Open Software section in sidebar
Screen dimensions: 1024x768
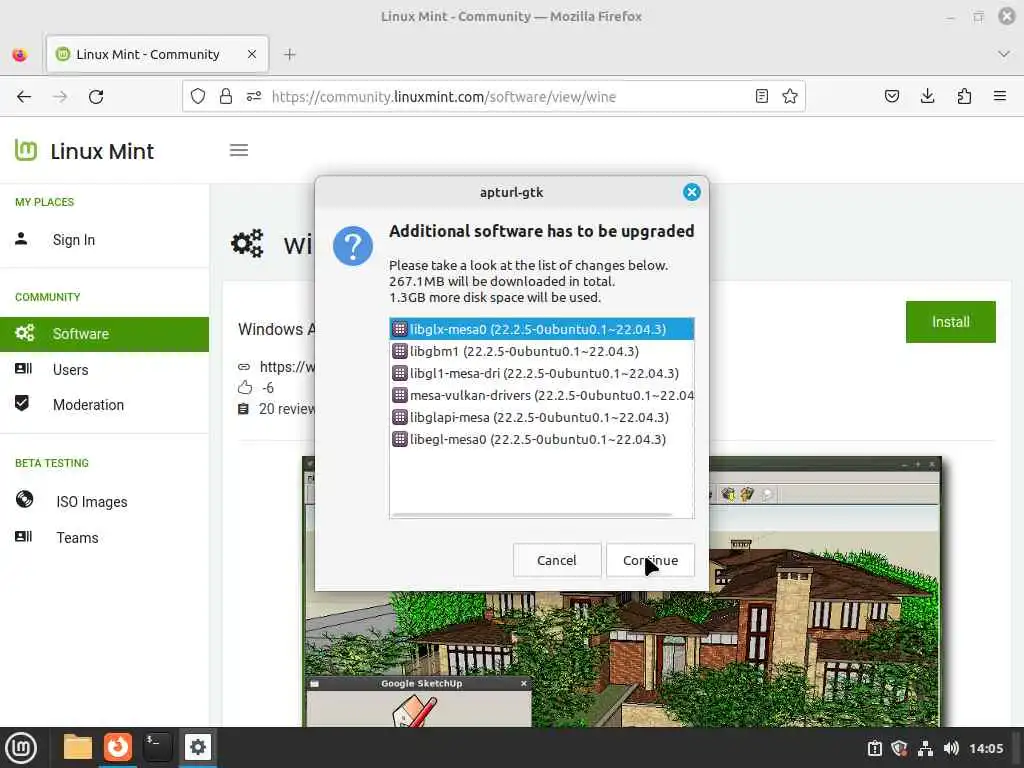coord(104,334)
